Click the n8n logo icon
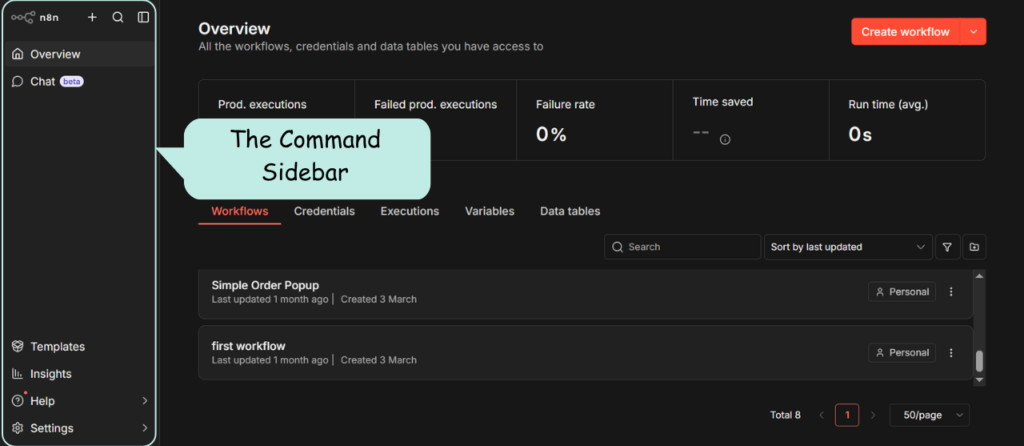Image resolution: width=1024 pixels, height=446 pixels. click(x=23, y=17)
